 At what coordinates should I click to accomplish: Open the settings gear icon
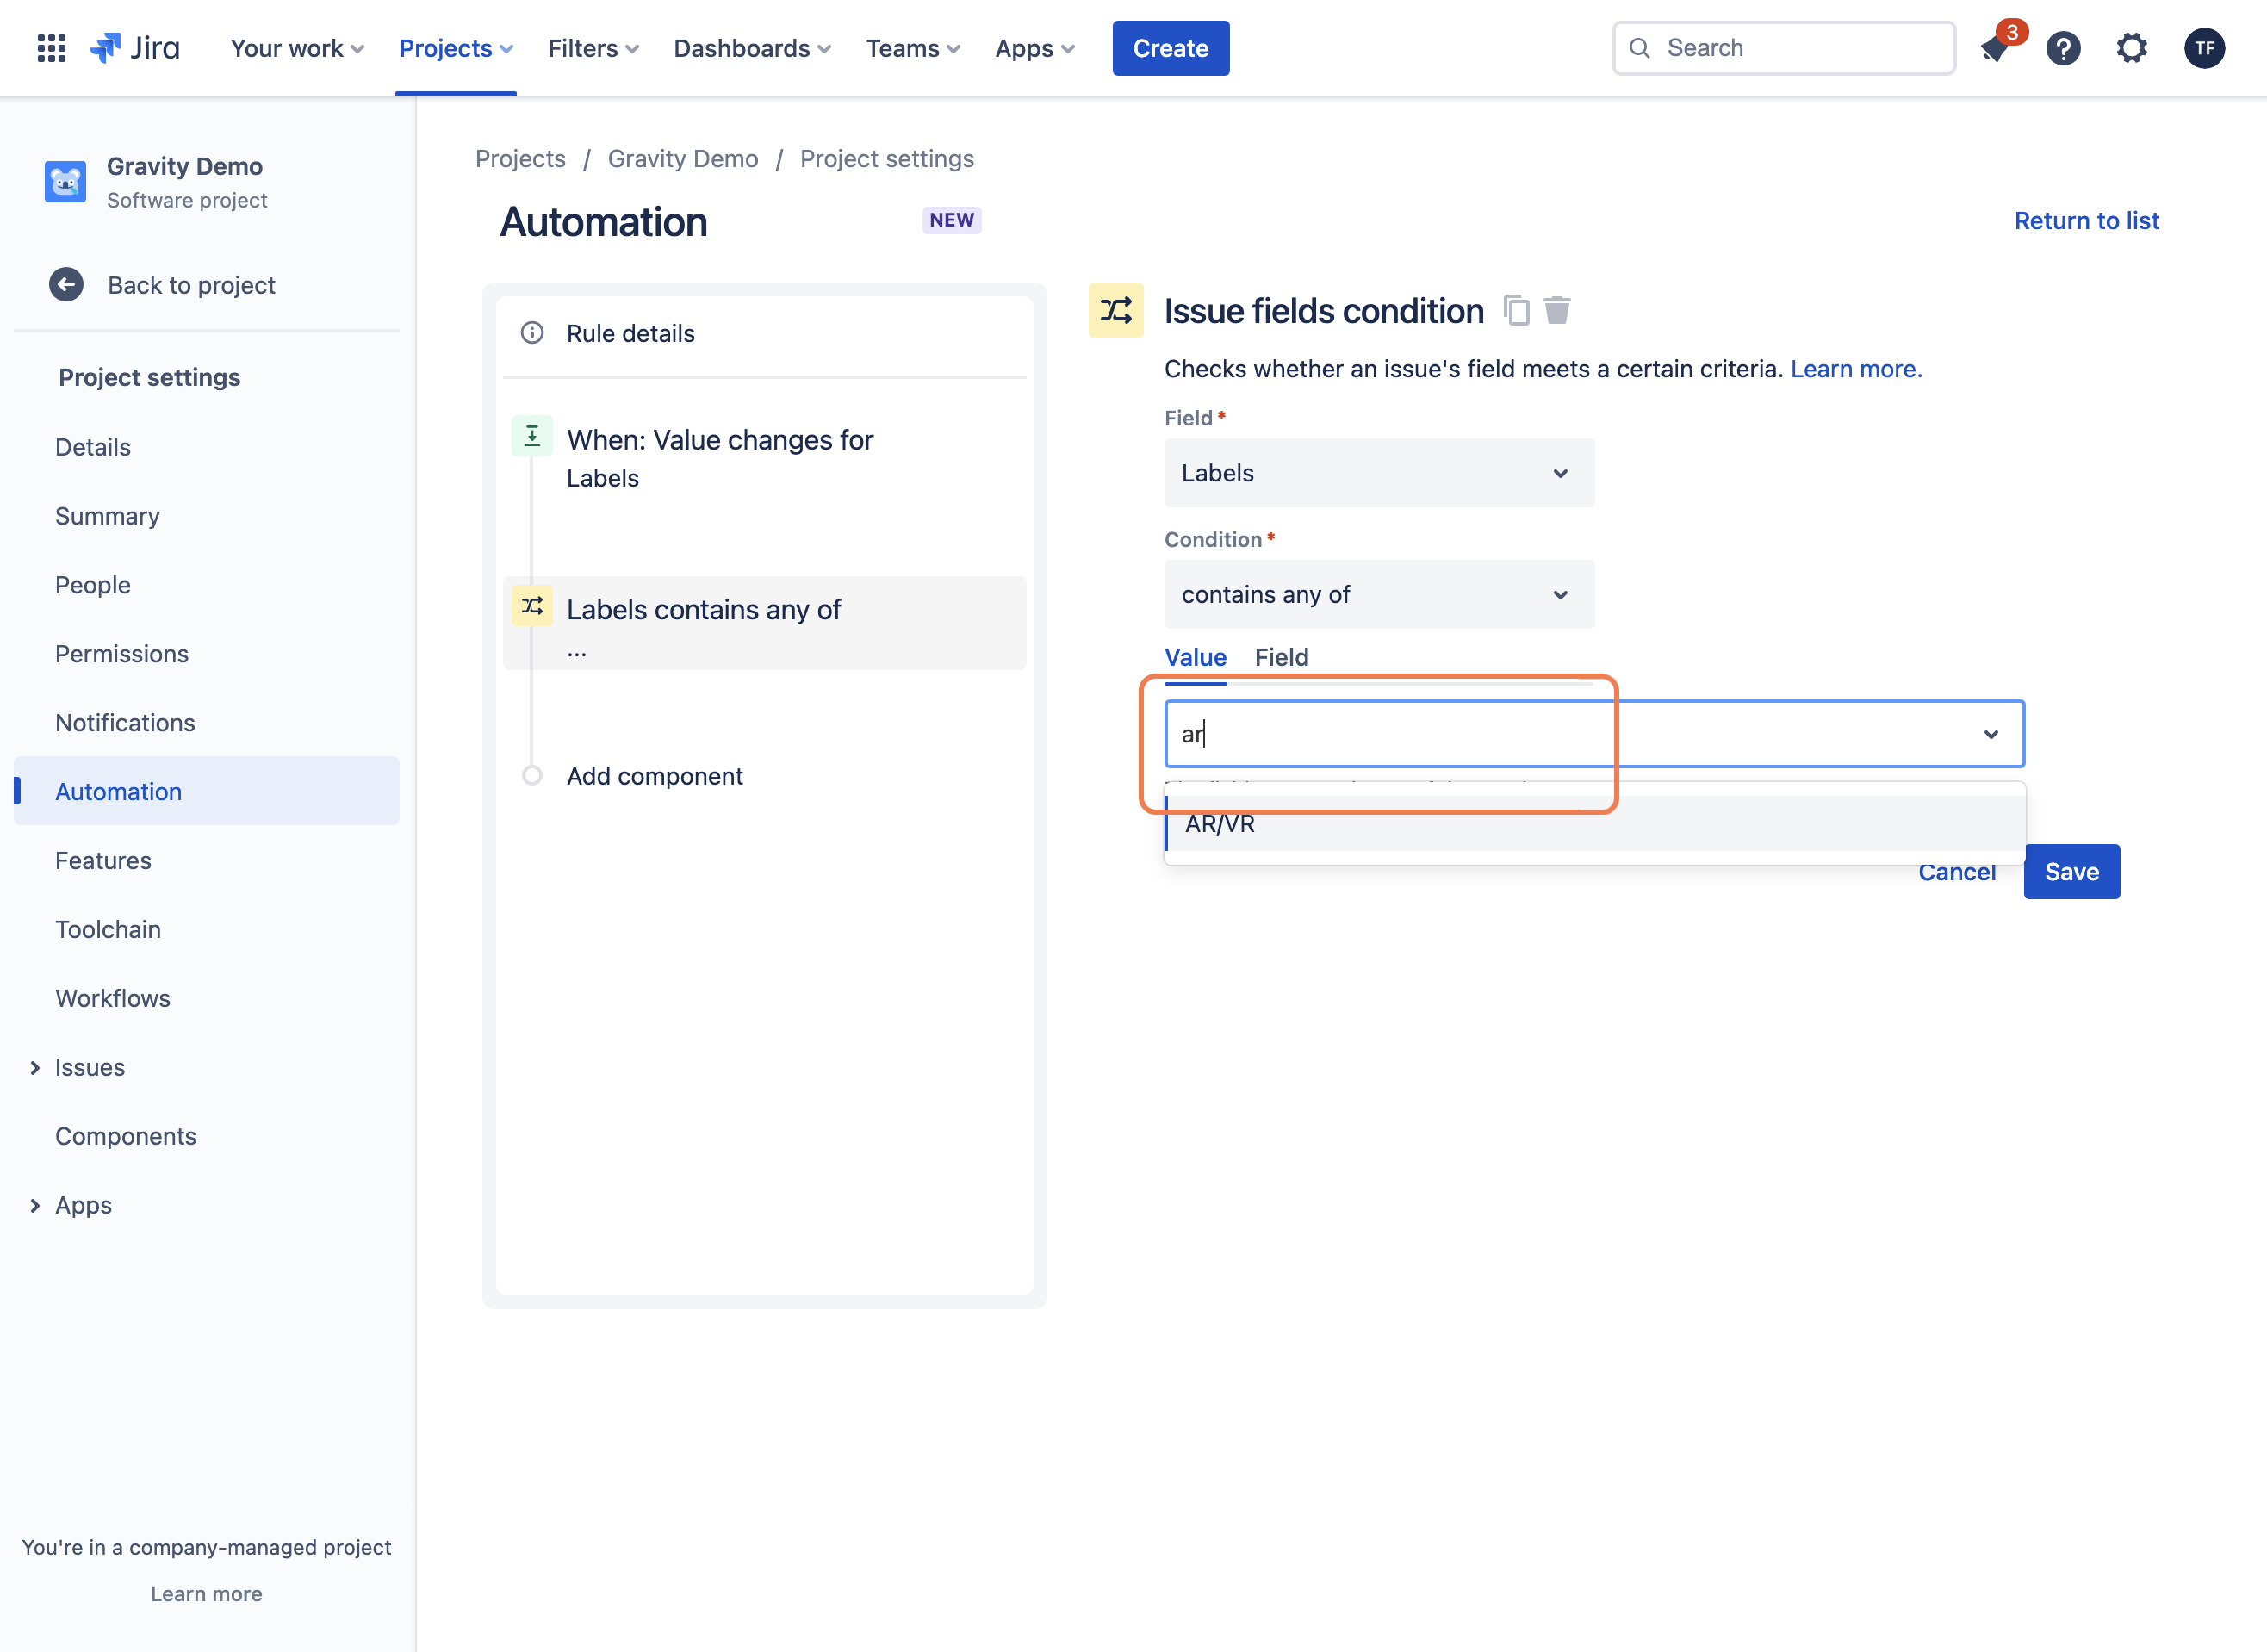(2132, 48)
